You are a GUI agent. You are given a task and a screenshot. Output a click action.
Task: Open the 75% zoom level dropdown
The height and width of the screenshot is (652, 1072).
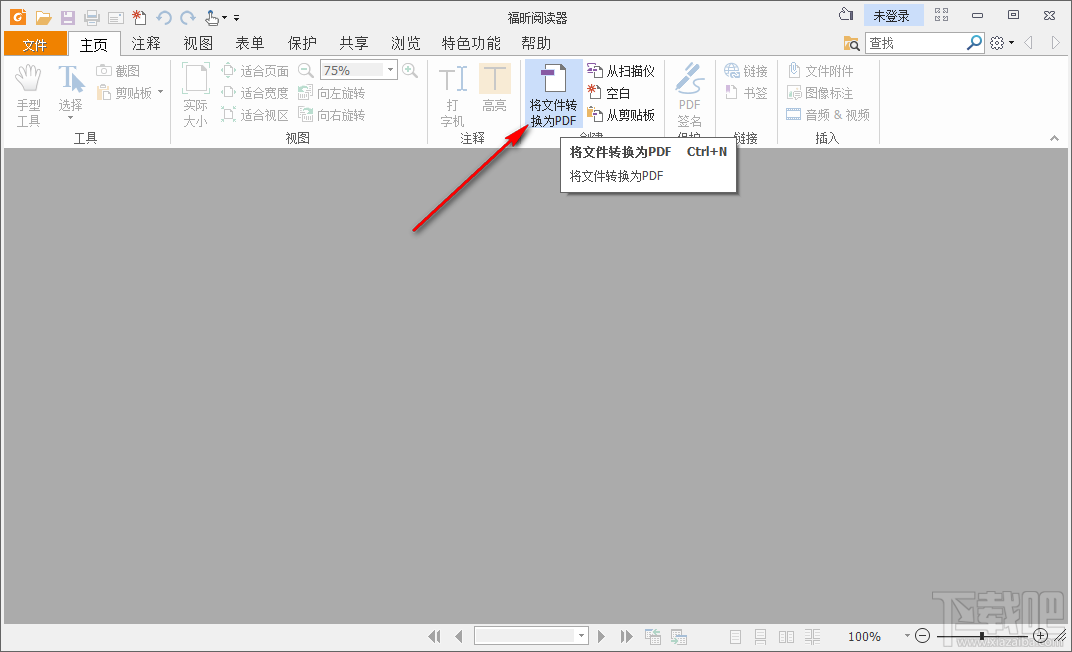coord(390,69)
